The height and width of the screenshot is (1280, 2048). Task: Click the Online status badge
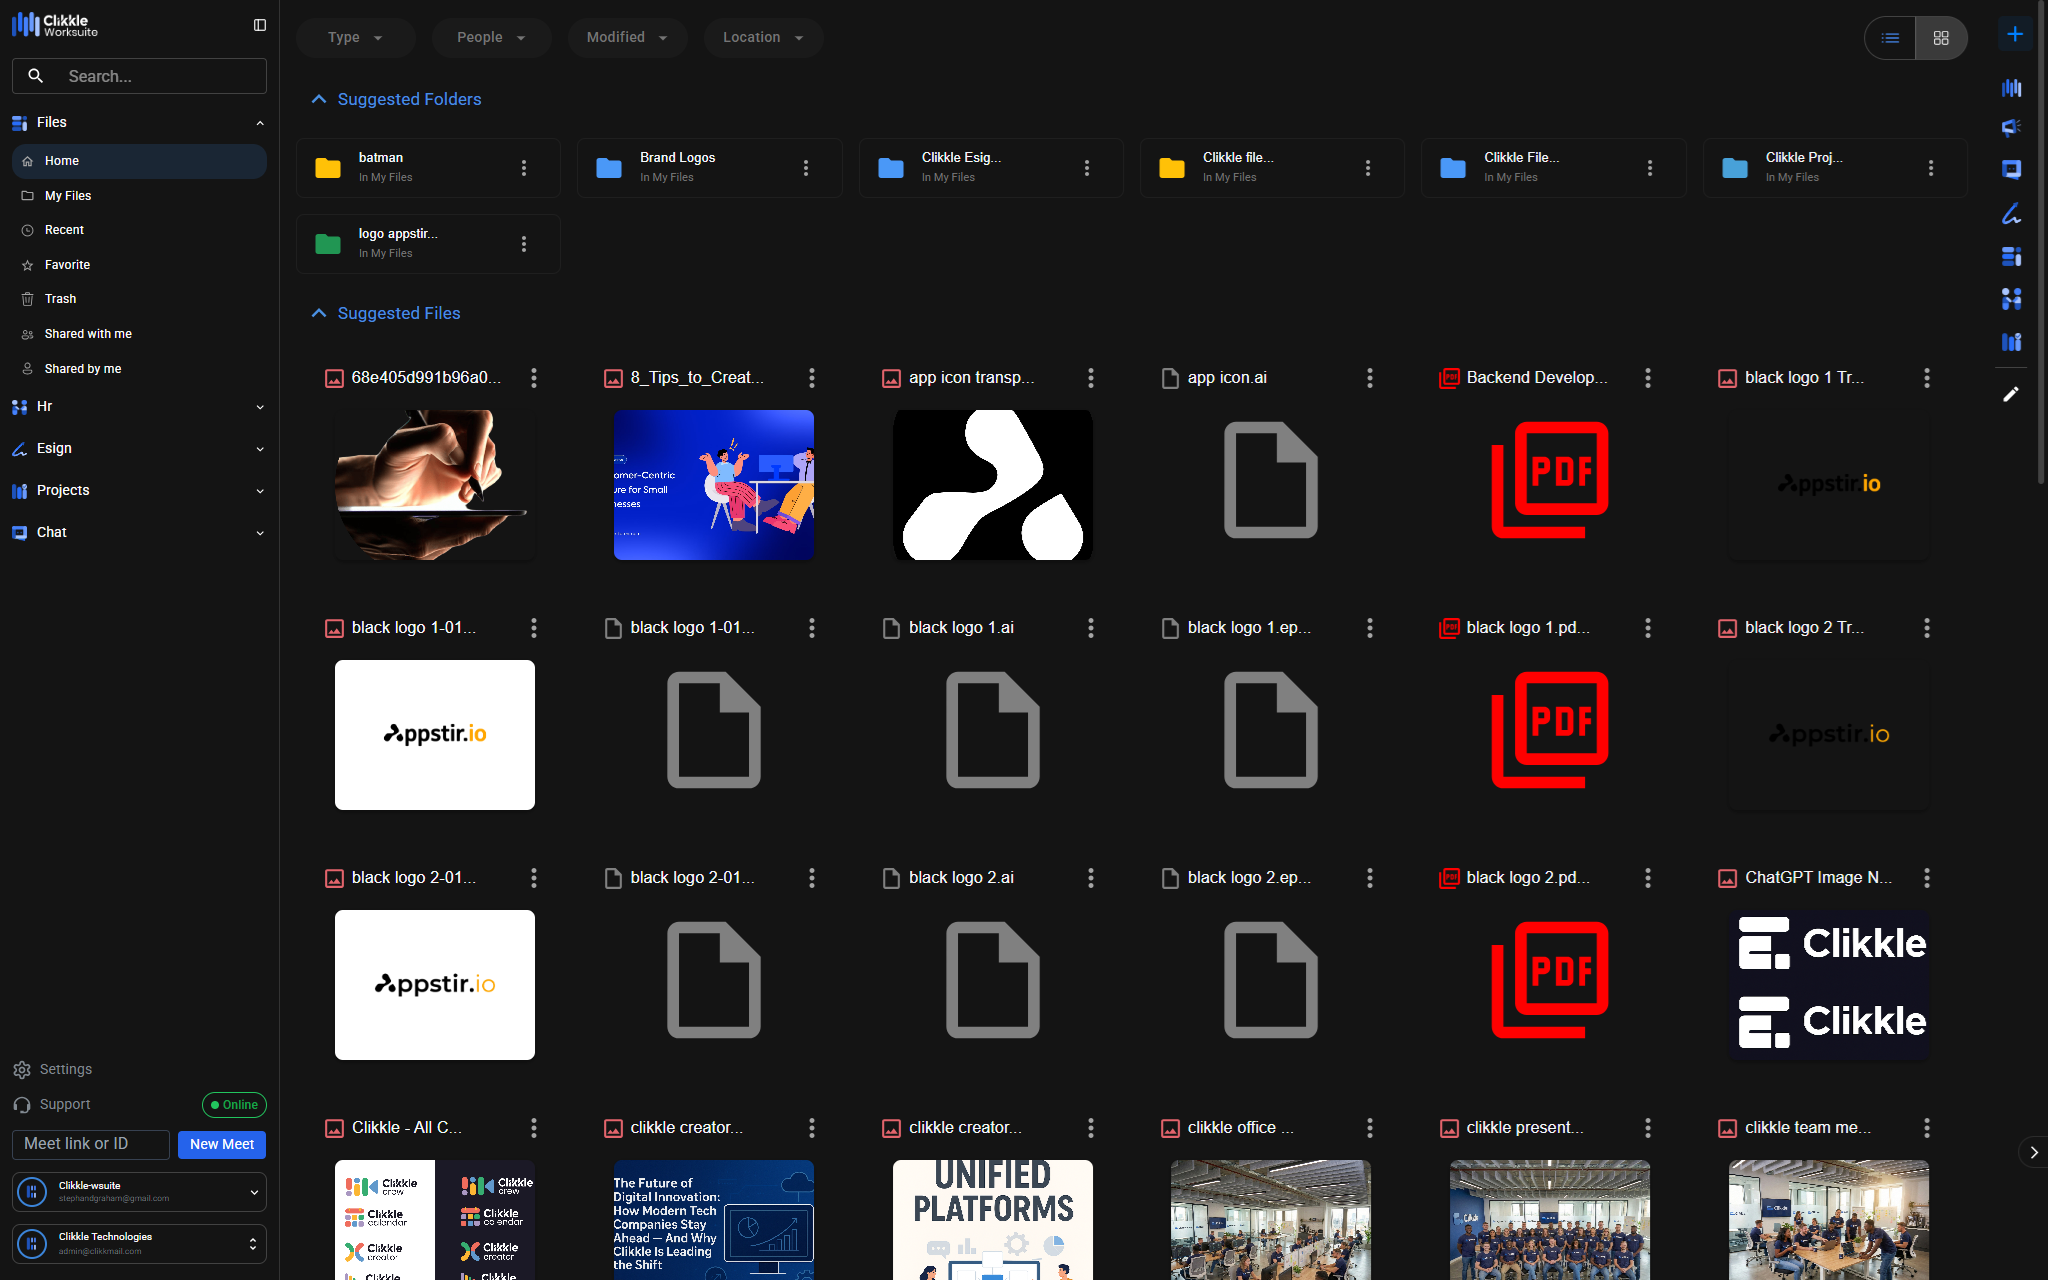[x=234, y=1104]
